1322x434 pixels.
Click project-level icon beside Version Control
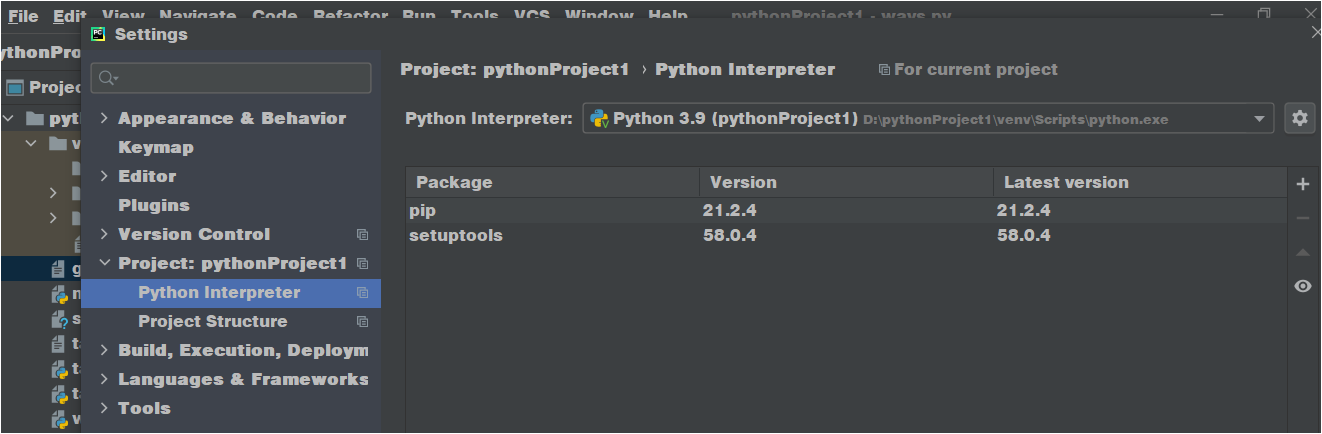pos(362,235)
